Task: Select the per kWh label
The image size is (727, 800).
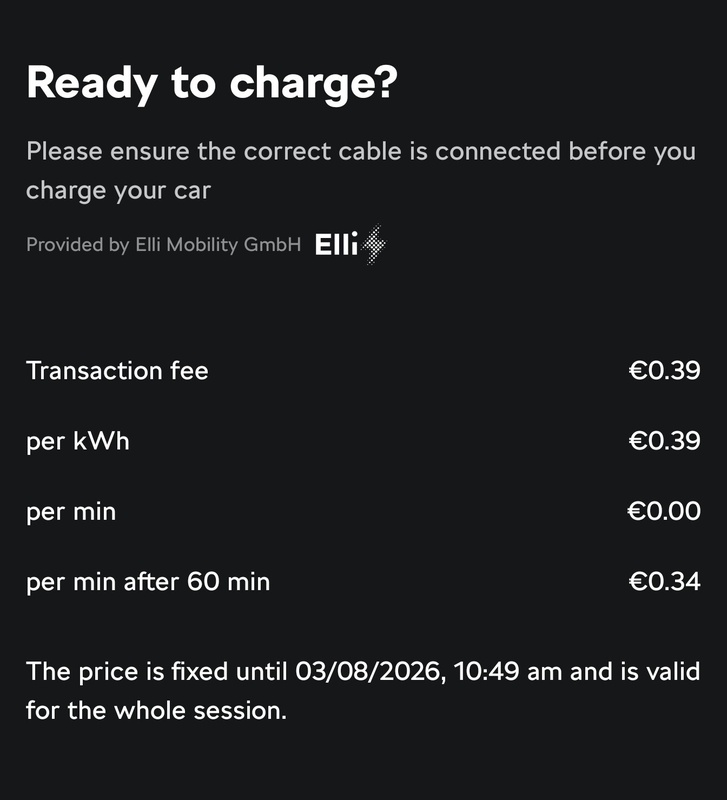Action: (x=78, y=441)
